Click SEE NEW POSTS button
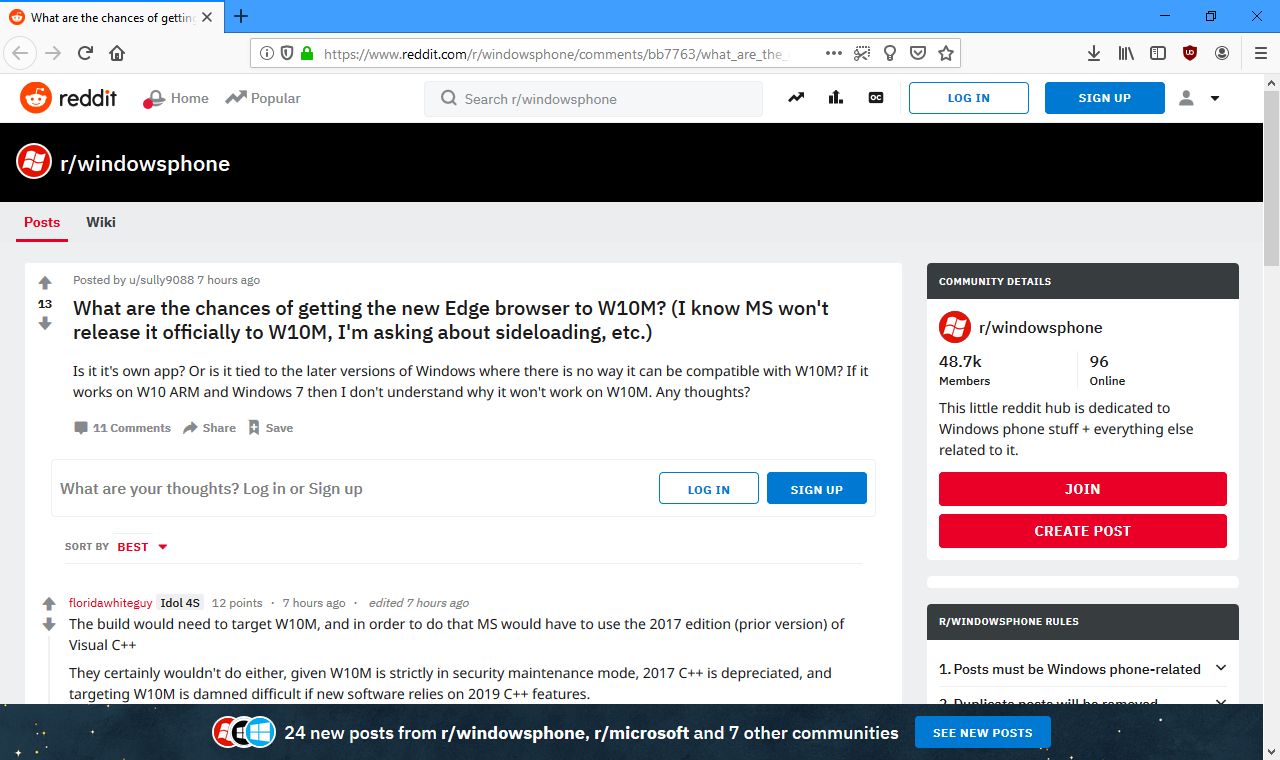 coord(982,732)
